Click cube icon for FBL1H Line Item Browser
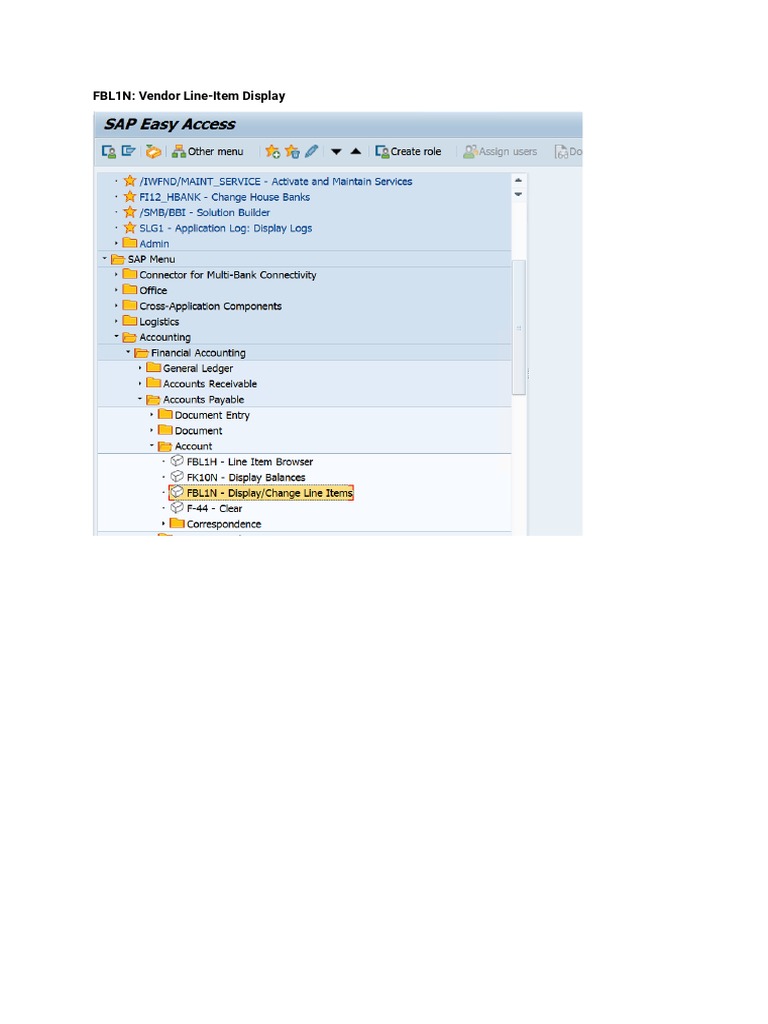768x1024 pixels. pyautogui.click(x=177, y=461)
